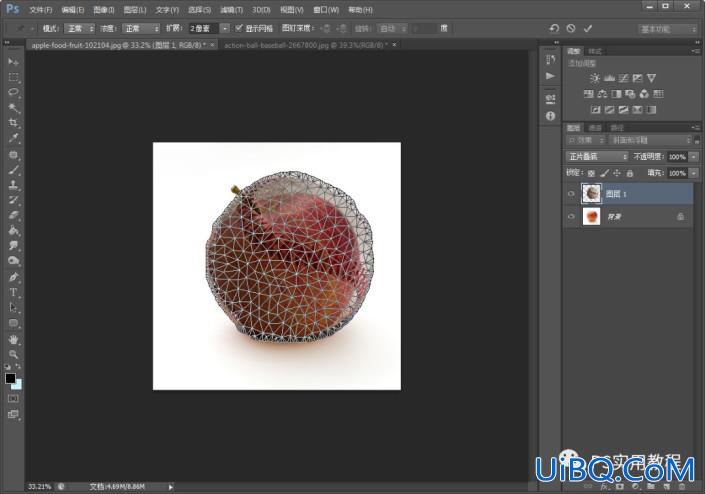This screenshot has width=705, height=494.
Task: Add a Vibrance adjustment triangle icon
Action: 651,78
